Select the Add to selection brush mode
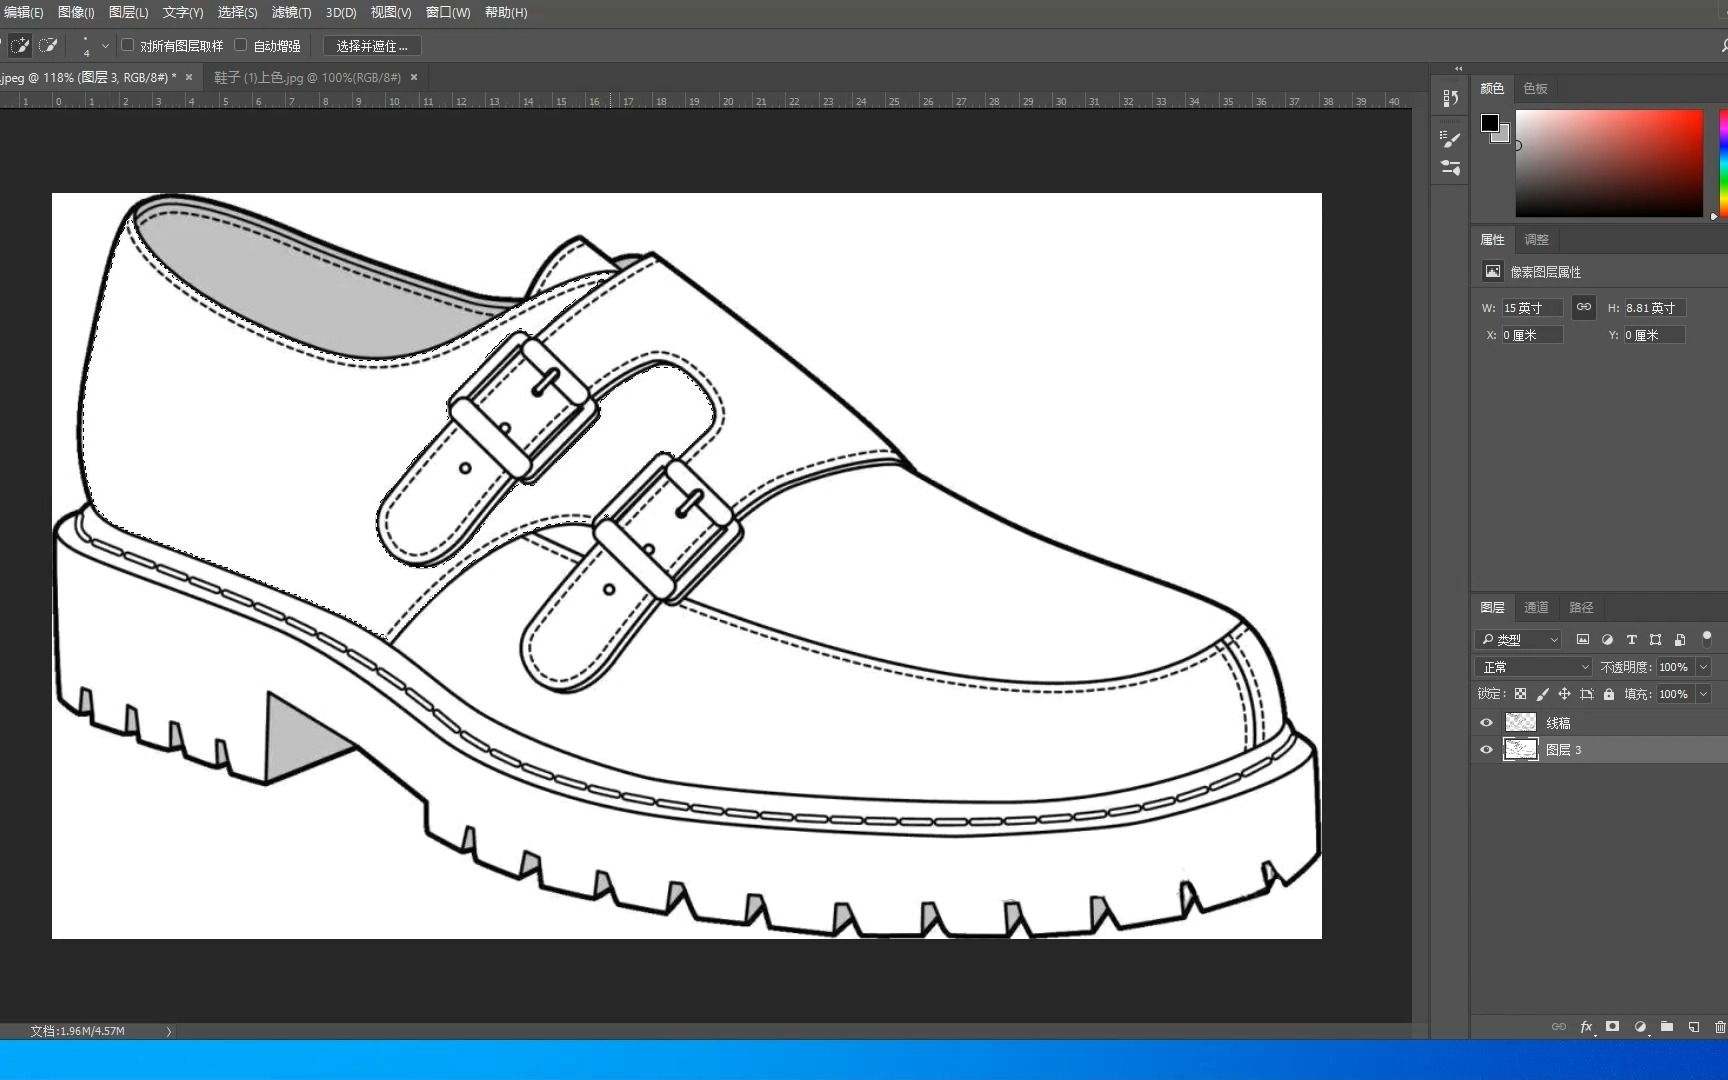The height and width of the screenshot is (1080, 1728). [20, 46]
